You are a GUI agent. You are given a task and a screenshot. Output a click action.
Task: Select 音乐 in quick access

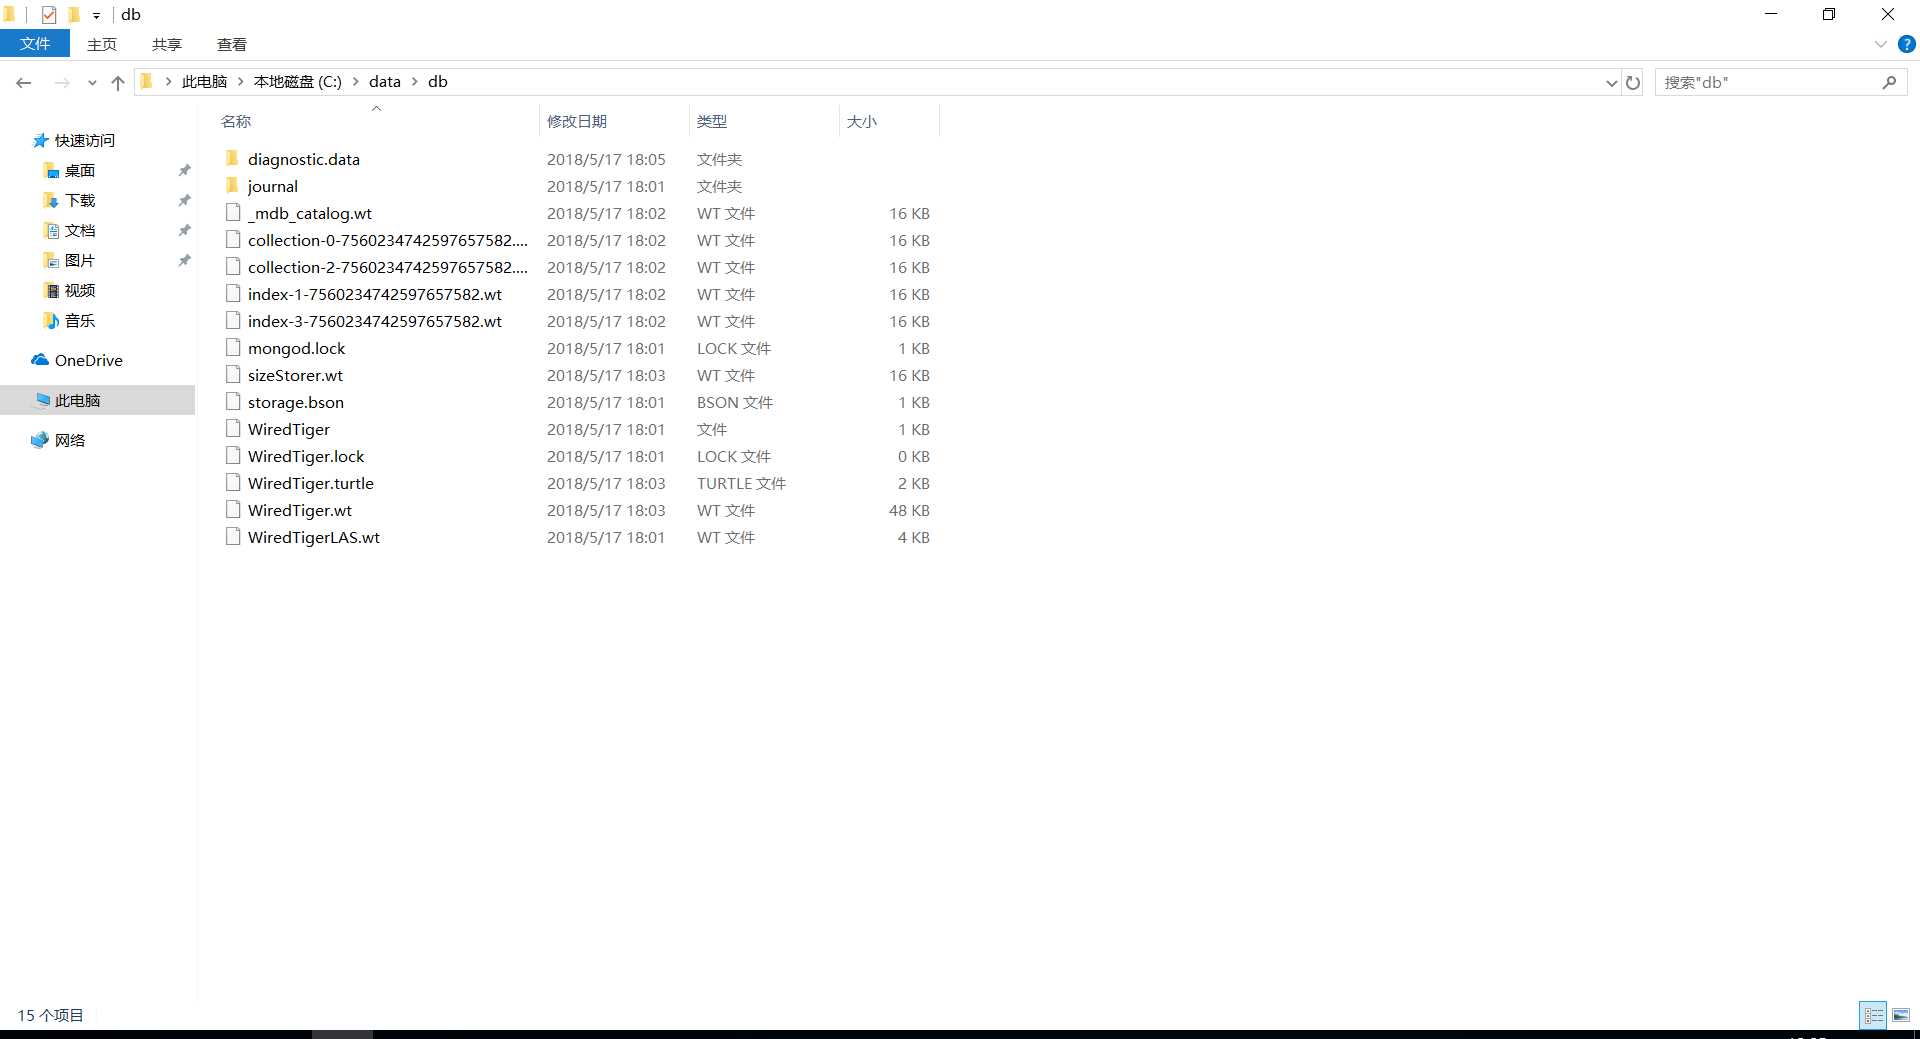click(79, 321)
